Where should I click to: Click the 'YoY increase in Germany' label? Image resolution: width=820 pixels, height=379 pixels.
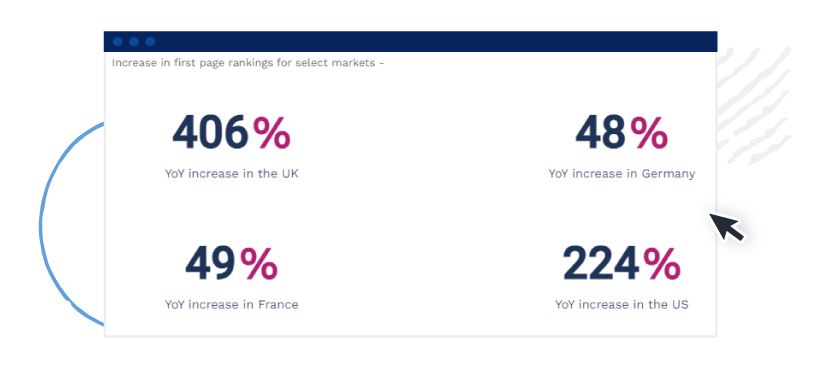click(622, 174)
